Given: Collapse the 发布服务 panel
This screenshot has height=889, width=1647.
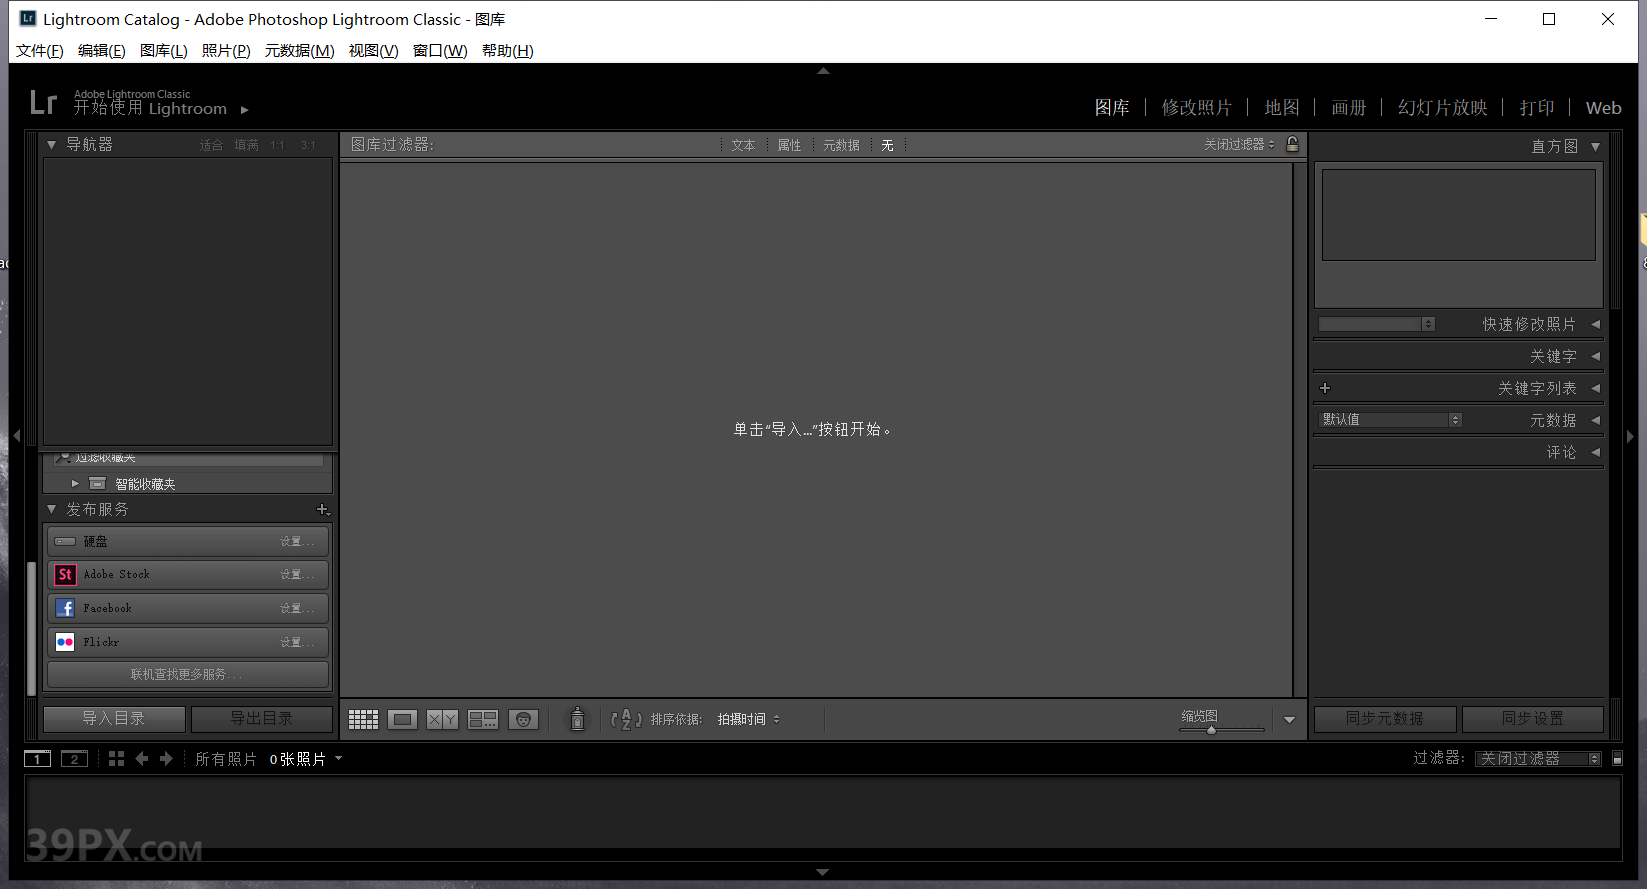Looking at the screenshot, I should point(51,509).
